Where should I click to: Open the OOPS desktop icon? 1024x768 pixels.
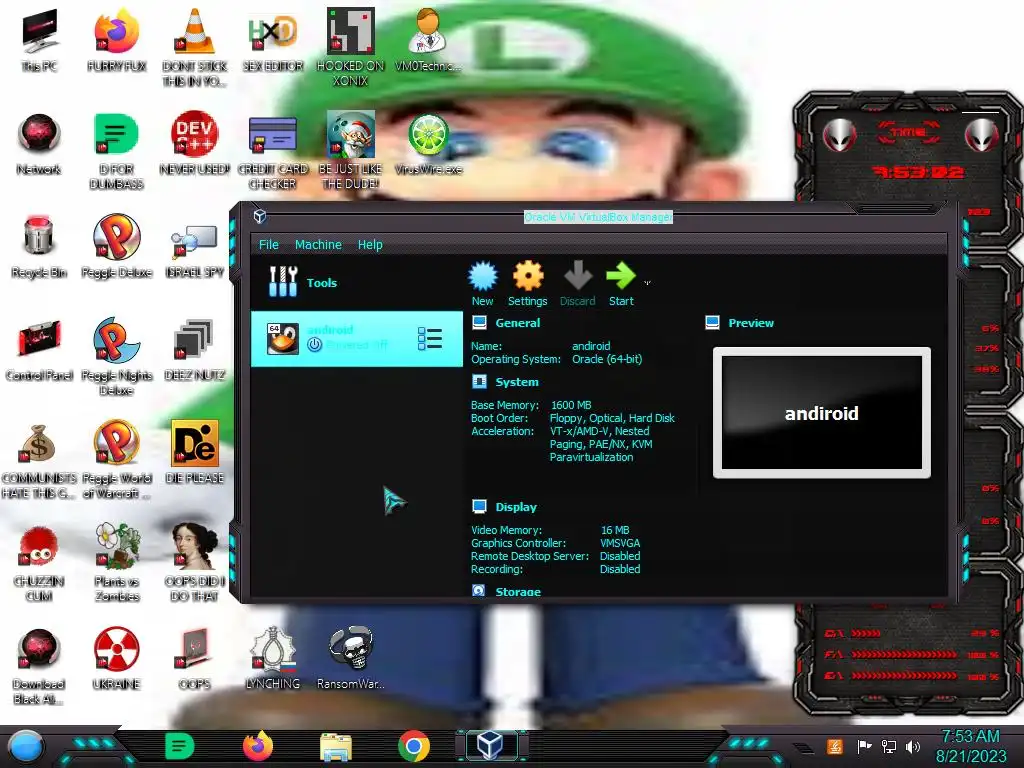click(194, 659)
